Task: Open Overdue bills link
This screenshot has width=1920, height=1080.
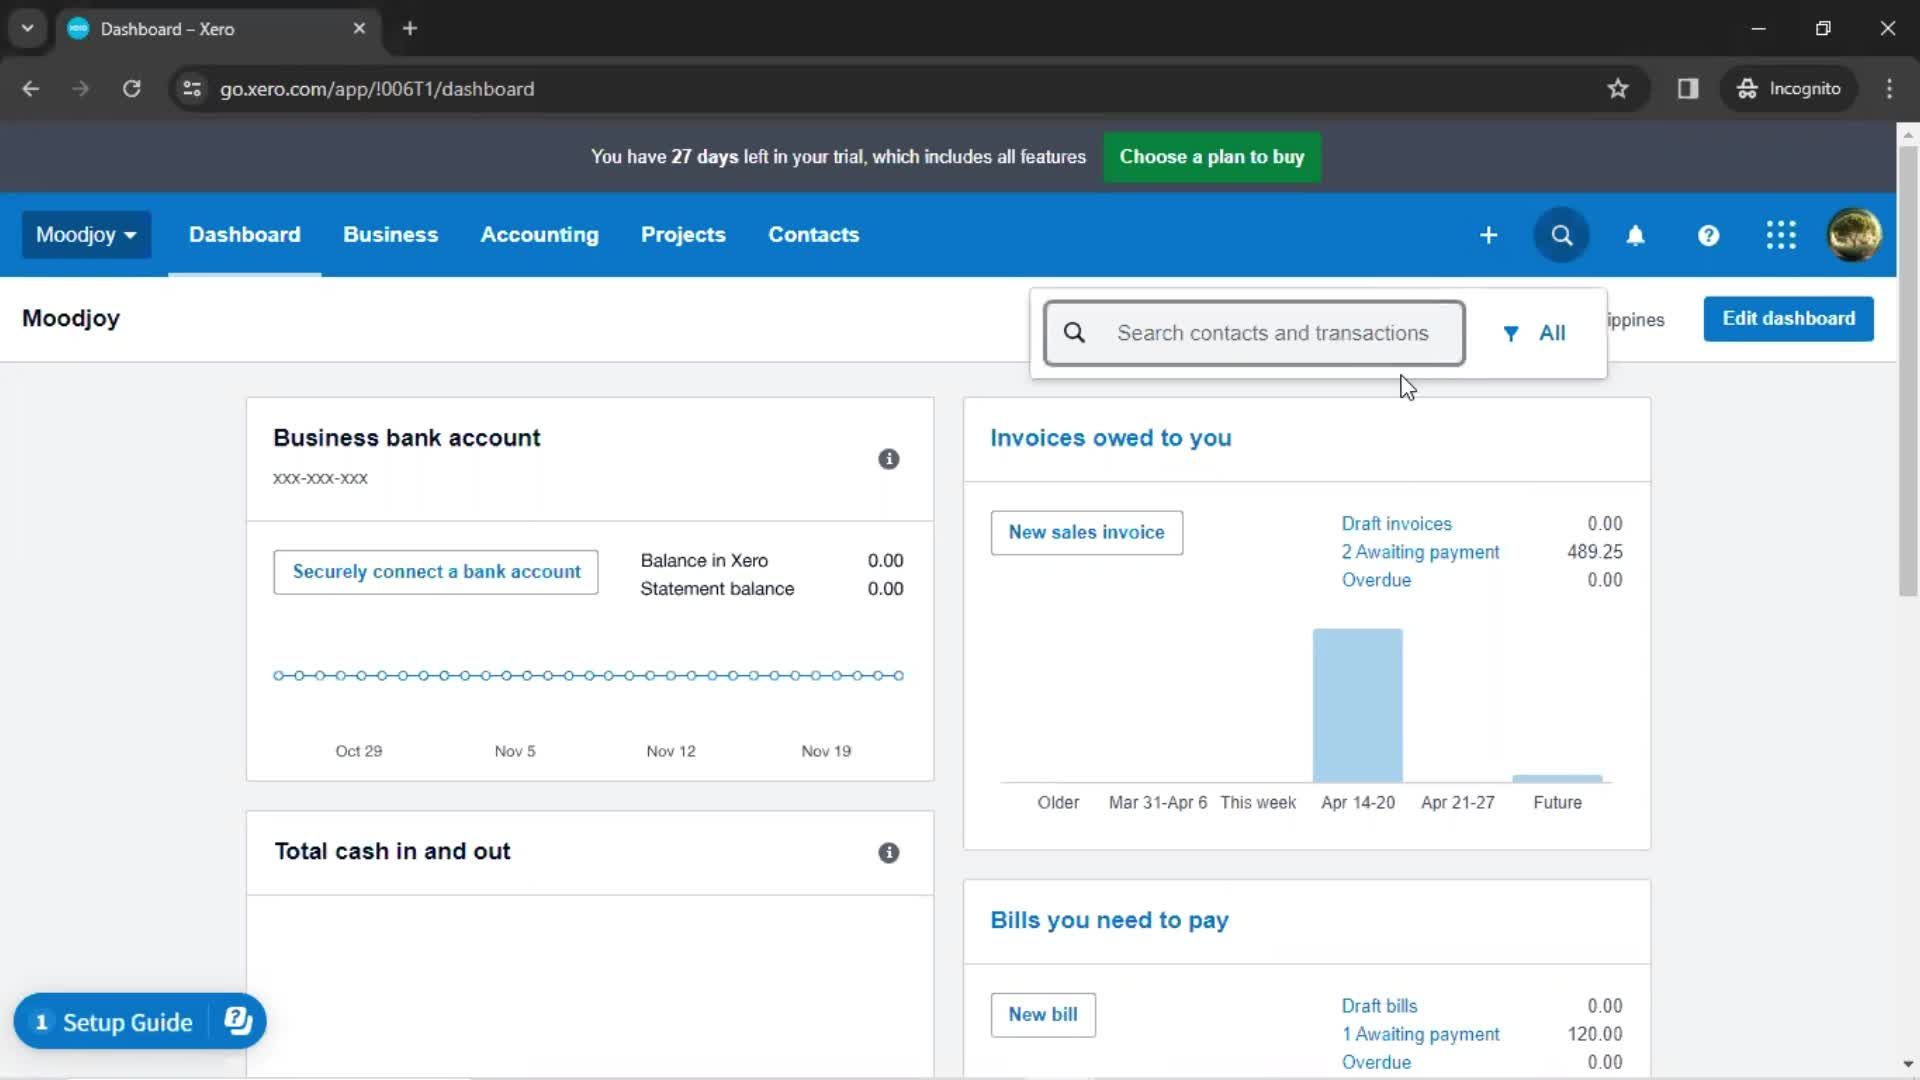Action: click(1376, 1062)
